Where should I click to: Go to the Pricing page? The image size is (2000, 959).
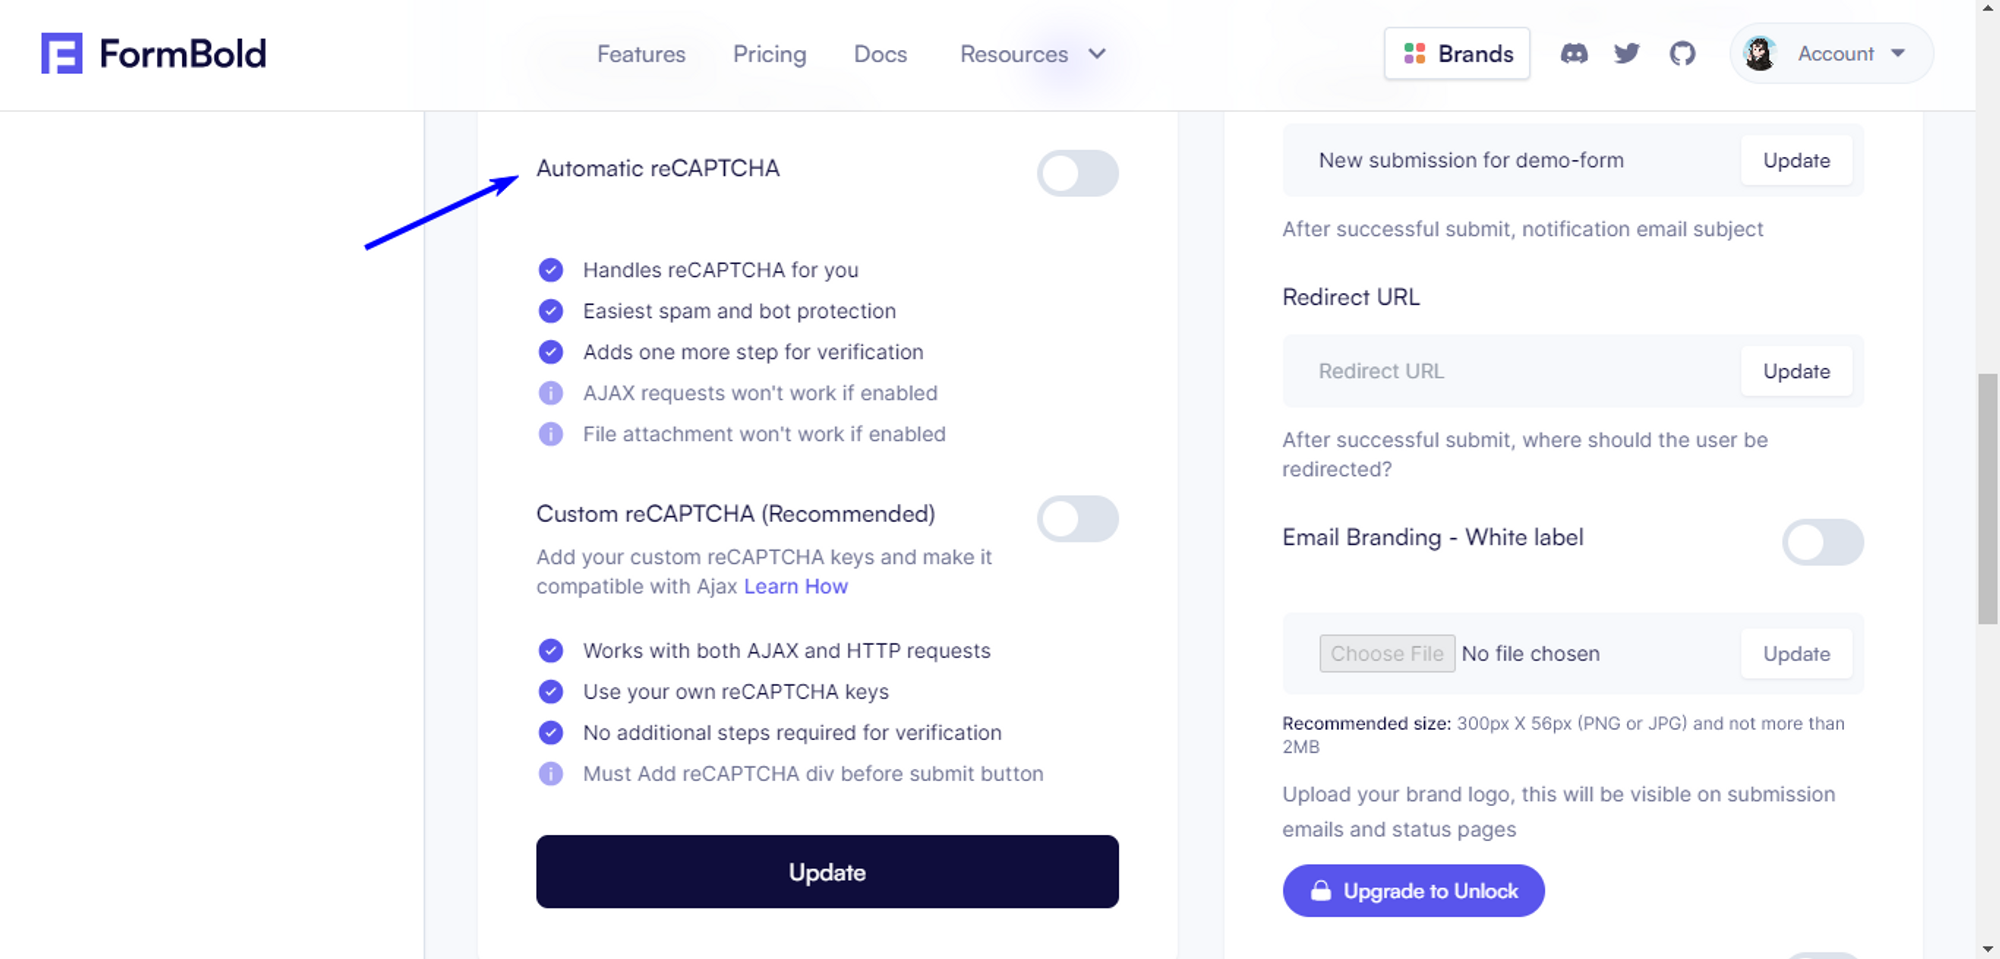click(x=769, y=54)
